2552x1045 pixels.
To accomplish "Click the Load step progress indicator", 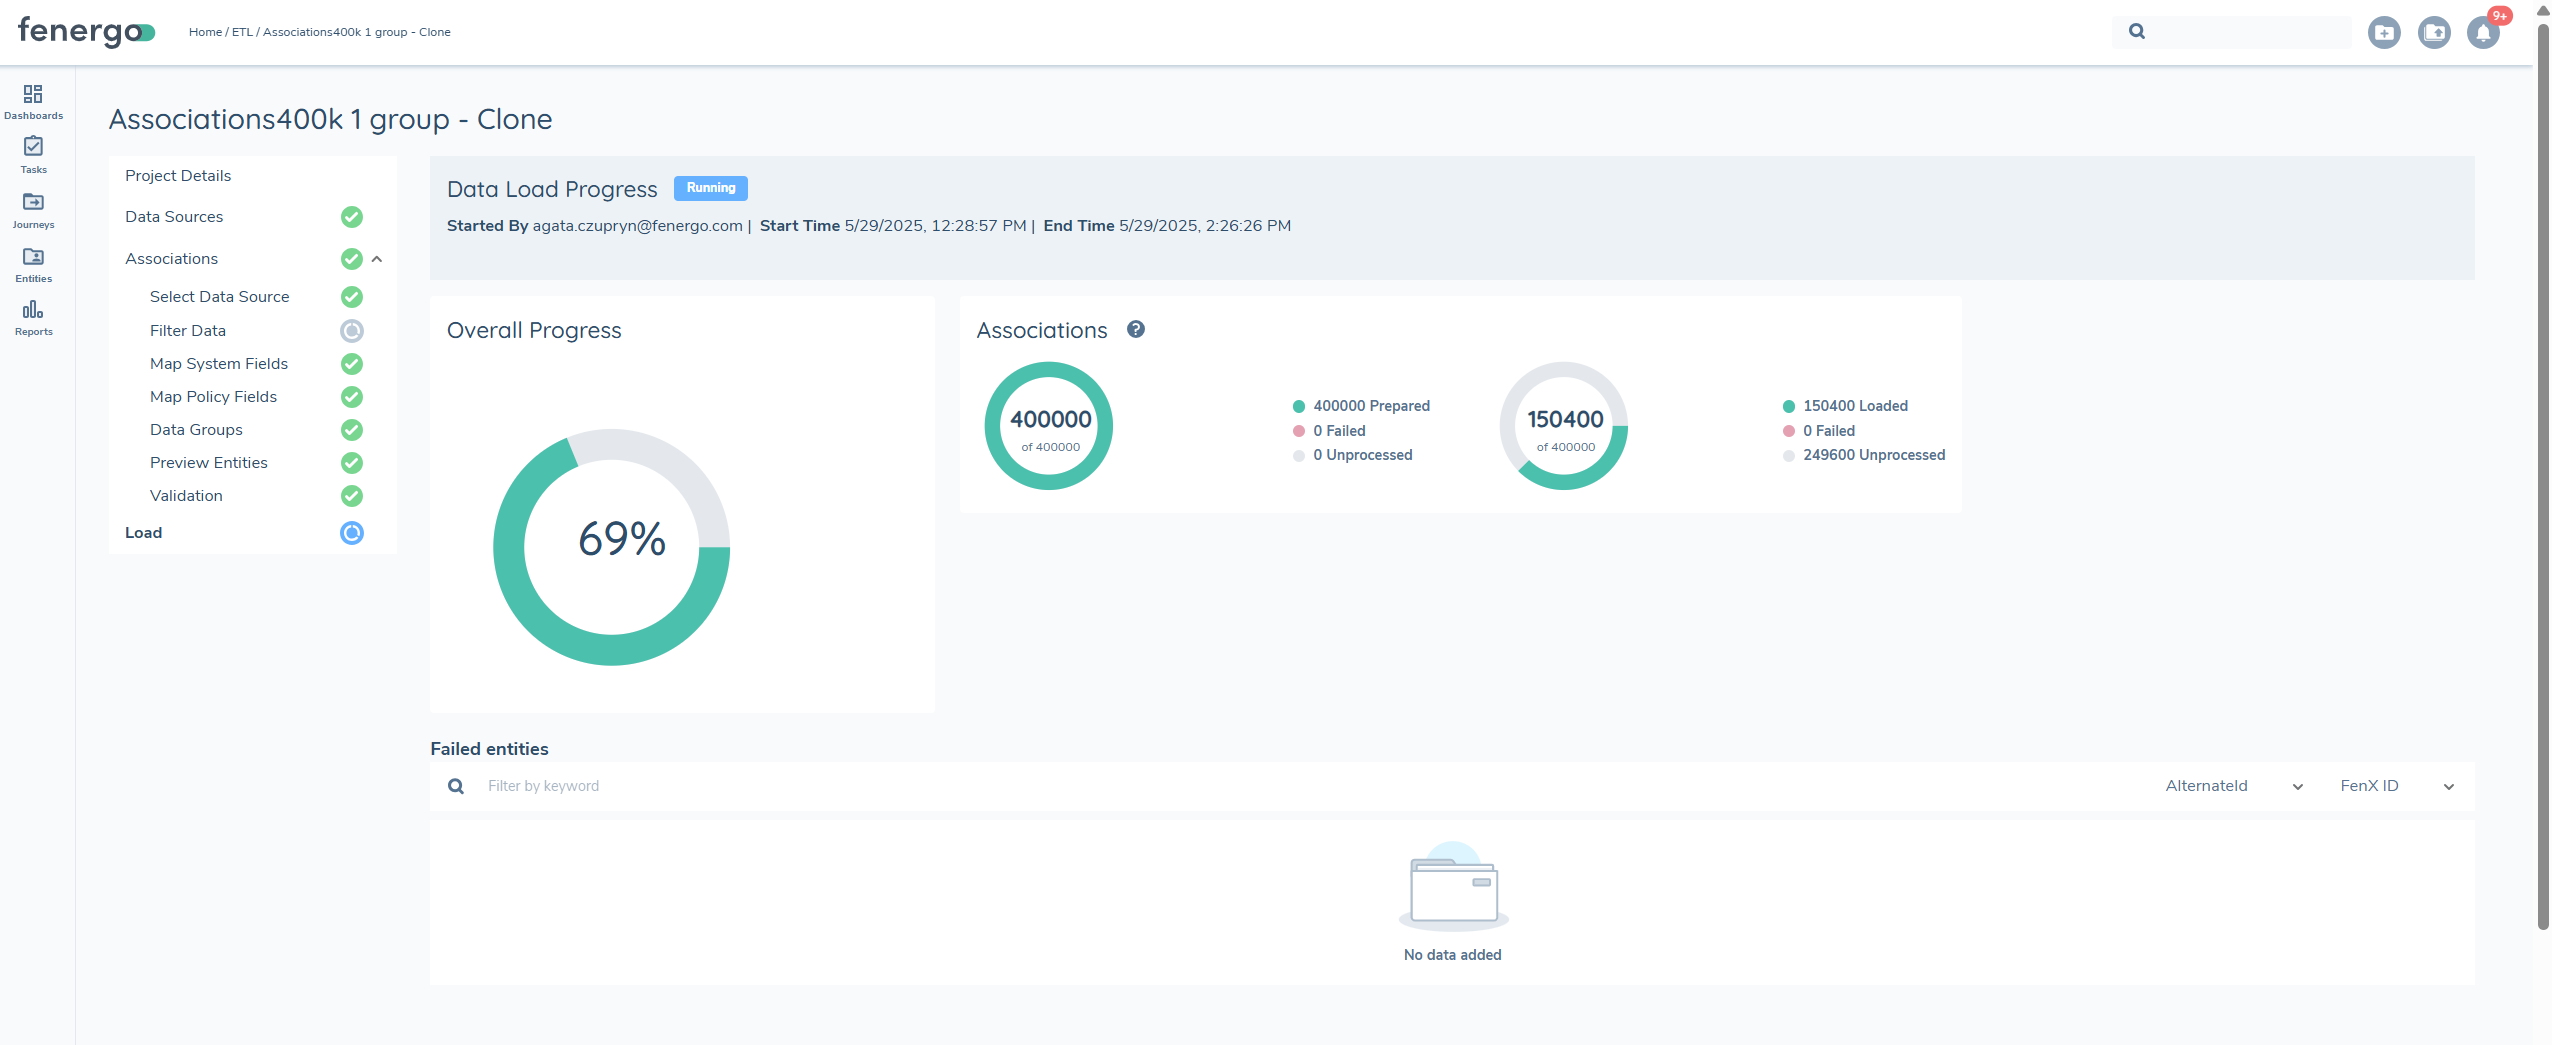I will [352, 533].
